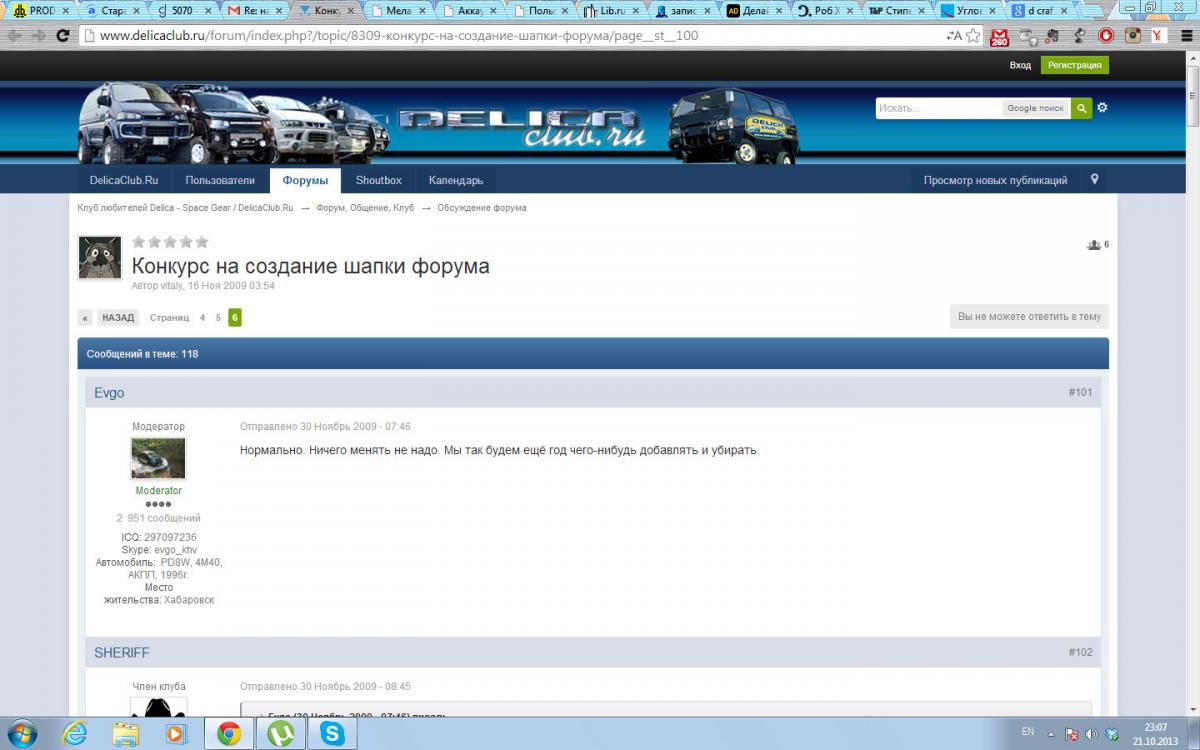Open the Календарь navigation tab
Image resolution: width=1200 pixels, height=750 pixels.
[x=455, y=180]
